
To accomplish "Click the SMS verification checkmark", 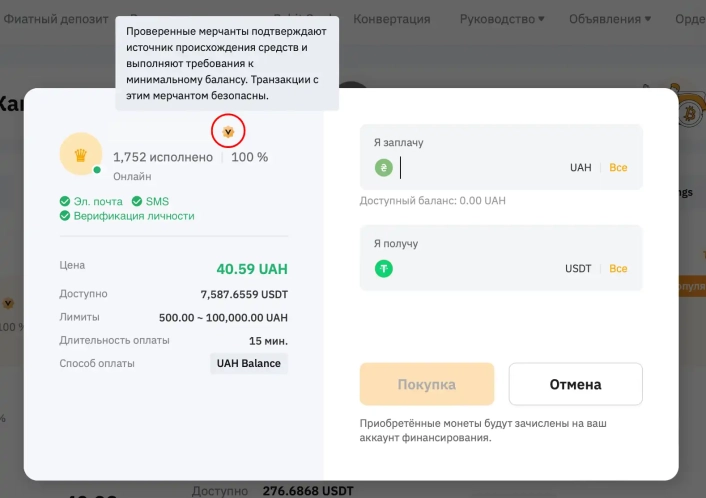I will (x=136, y=201).
